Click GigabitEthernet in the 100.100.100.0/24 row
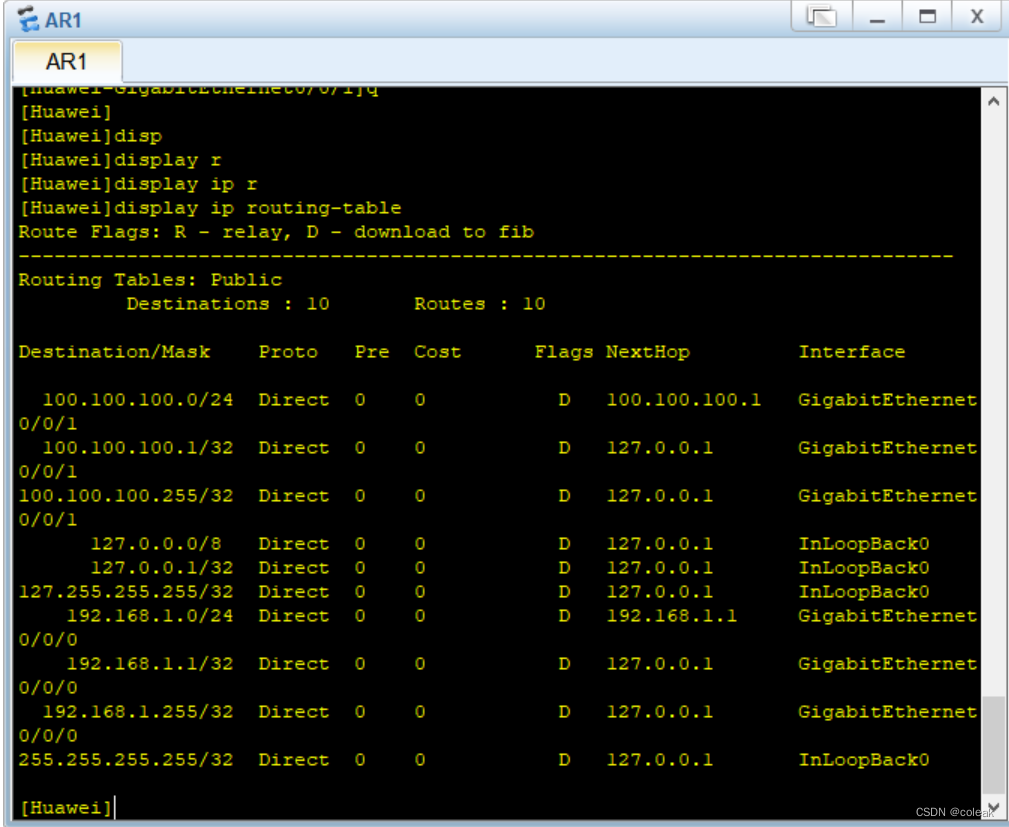 pyautogui.click(x=887, y=400)
